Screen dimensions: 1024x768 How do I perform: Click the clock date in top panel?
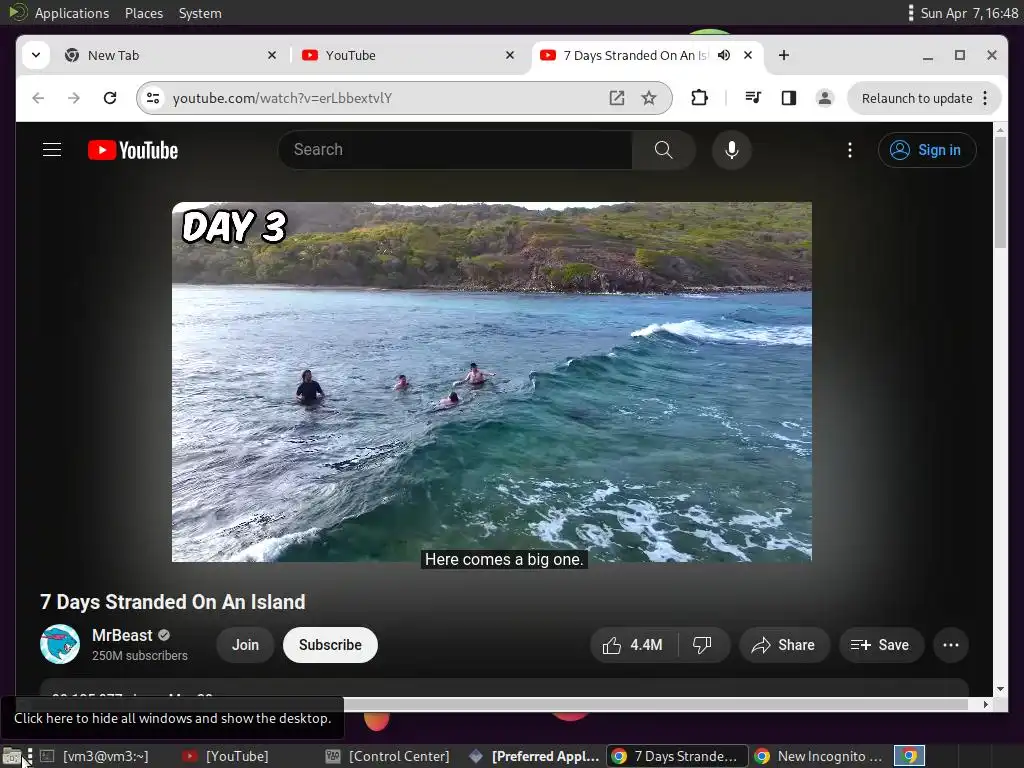[x=969, y=13]
